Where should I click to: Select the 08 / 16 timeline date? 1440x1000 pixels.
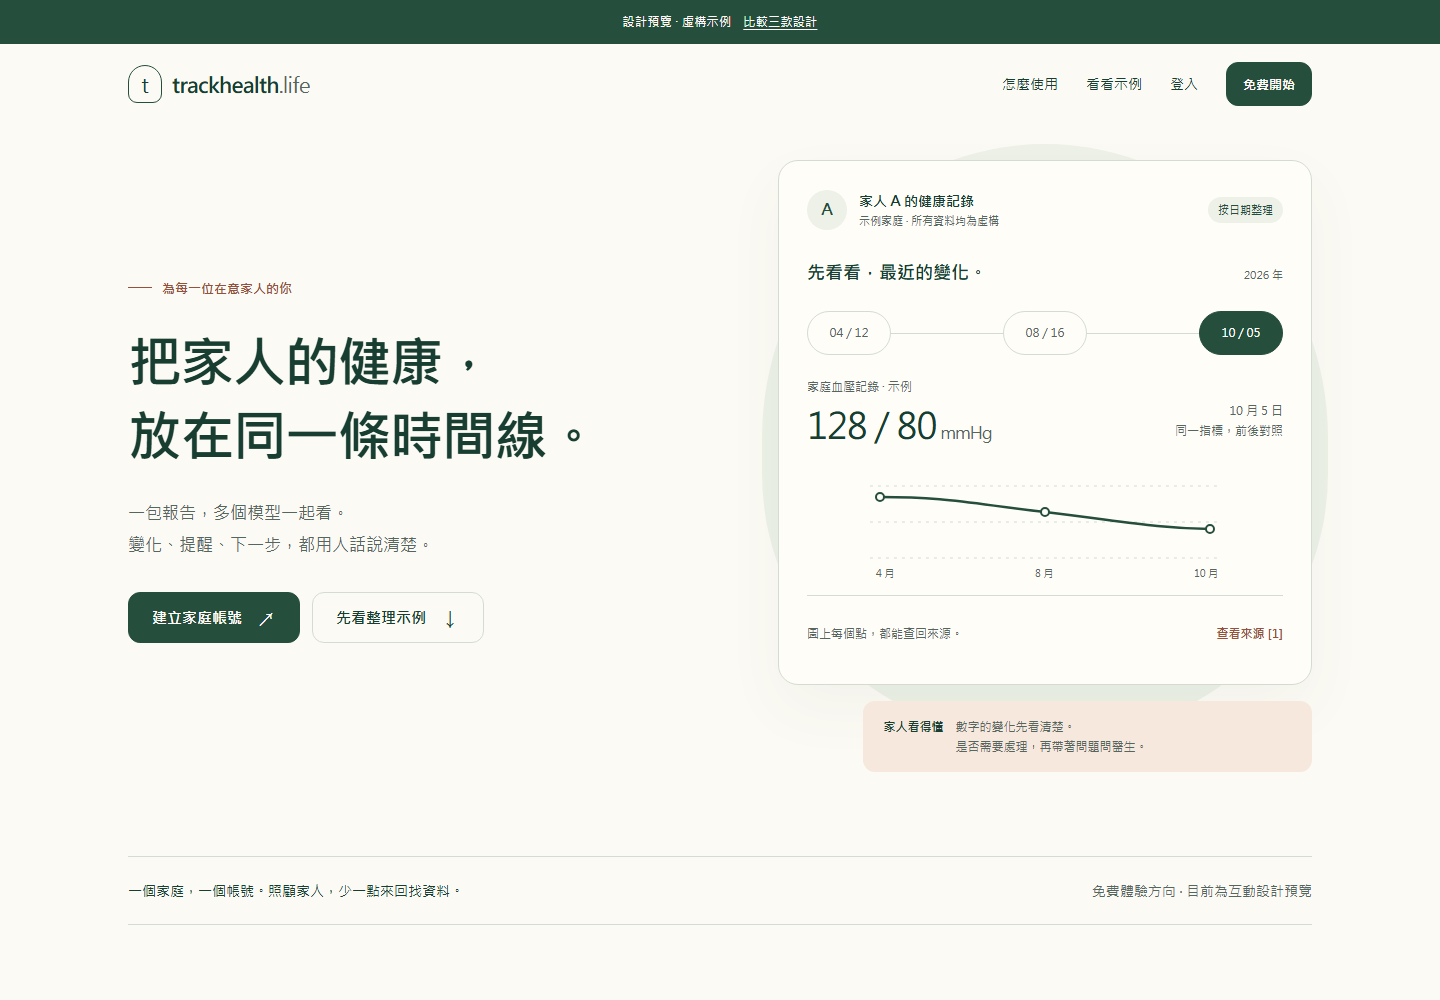click(x=1045, y=333)
